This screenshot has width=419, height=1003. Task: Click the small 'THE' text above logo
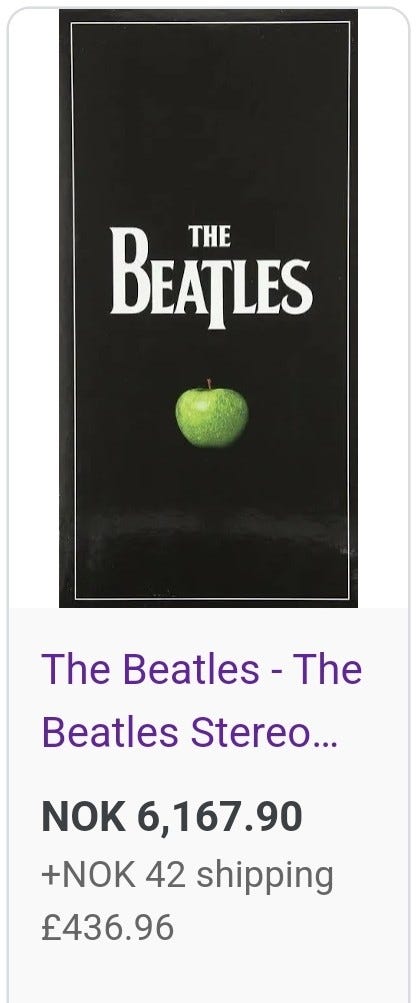(209, 236)
